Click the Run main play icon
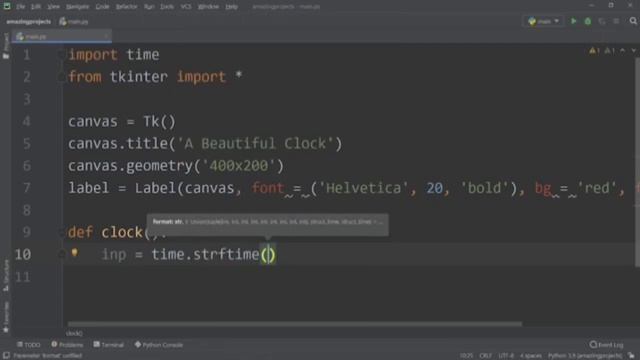Viewport: 640px width, 360px height. coord(573,21)
